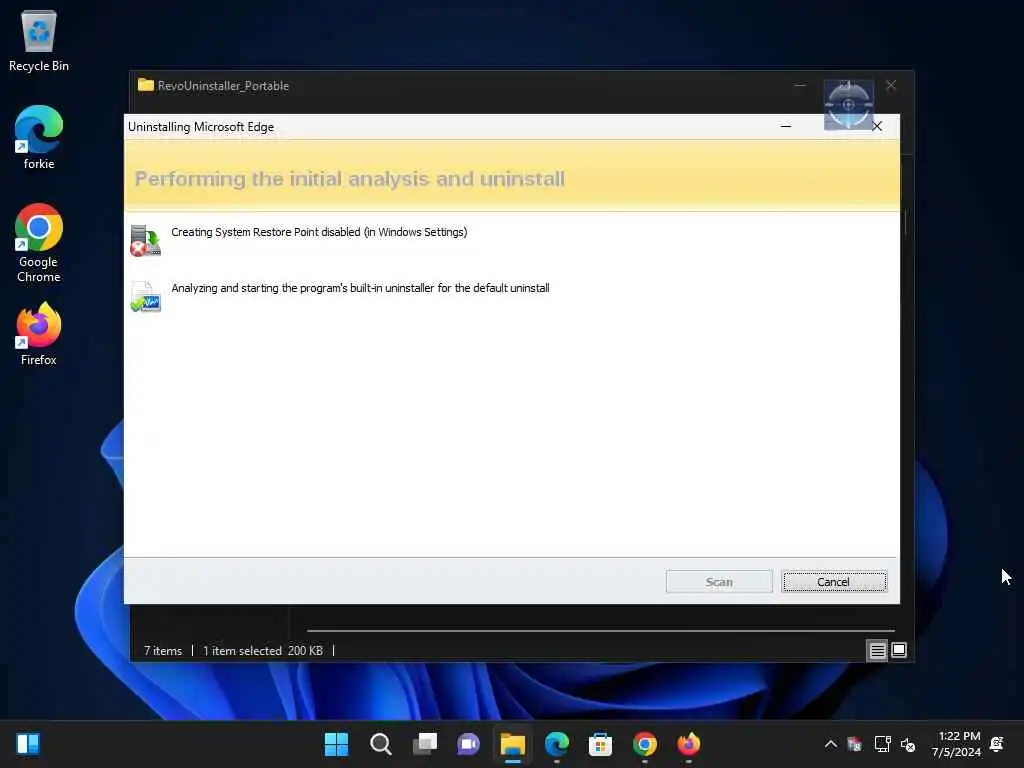Open taskbar Search
The height and width of the screenshot is (768, 1024).
pyautogui.click(x=380, y=744)
